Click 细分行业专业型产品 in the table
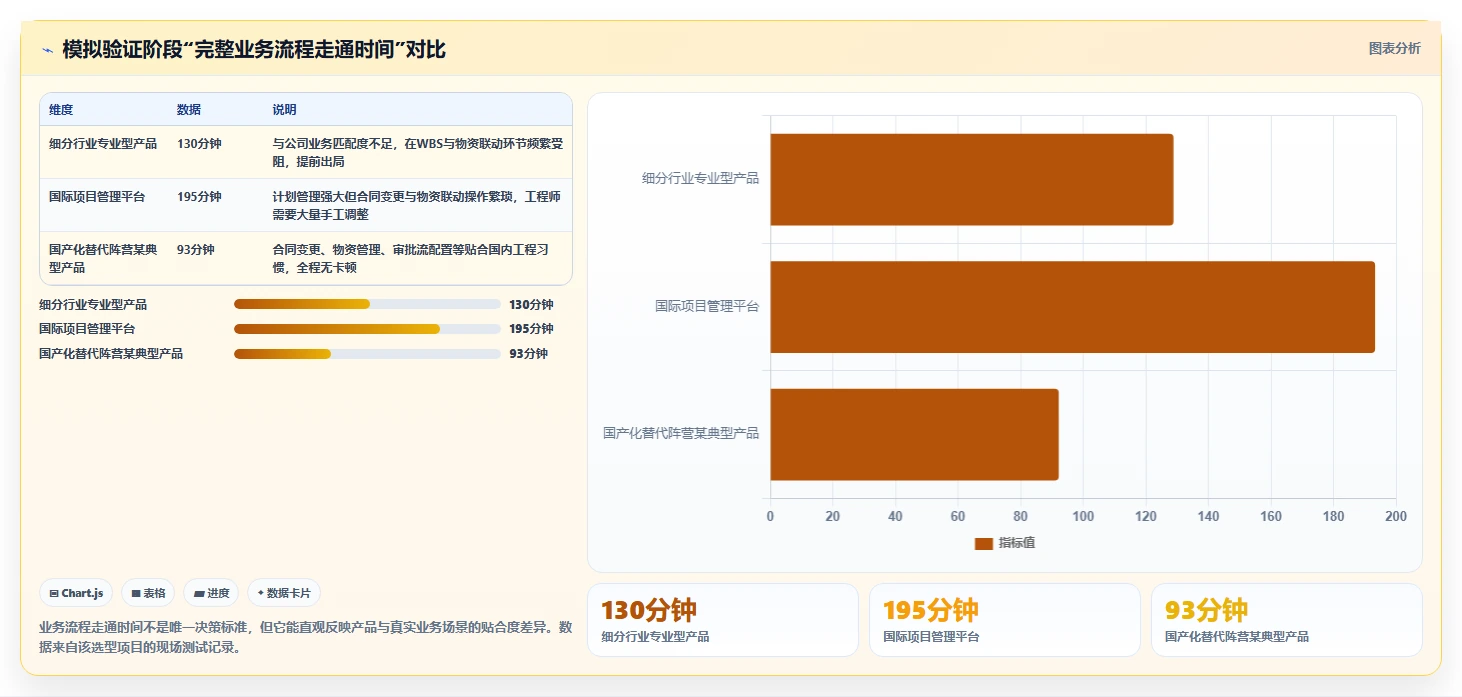 tap(103, 144)
